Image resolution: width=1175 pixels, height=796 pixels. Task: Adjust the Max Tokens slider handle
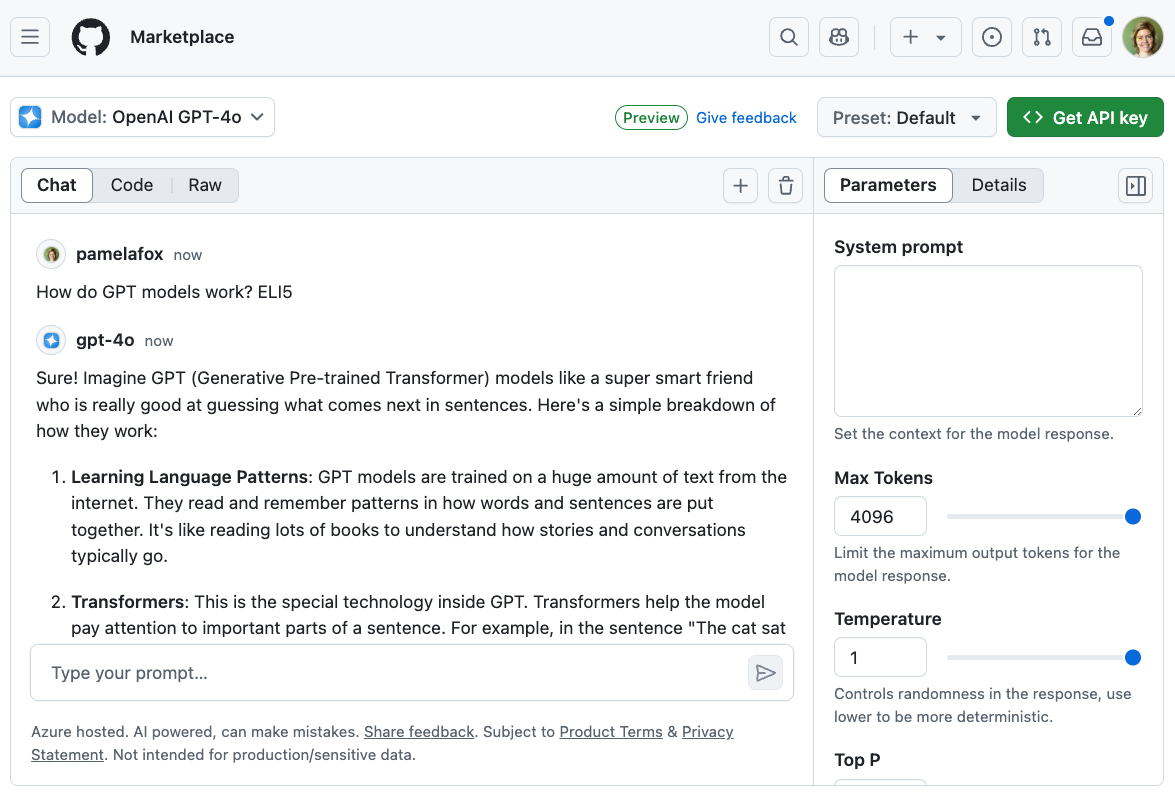pyautogui.click(x=1132, y=516)
